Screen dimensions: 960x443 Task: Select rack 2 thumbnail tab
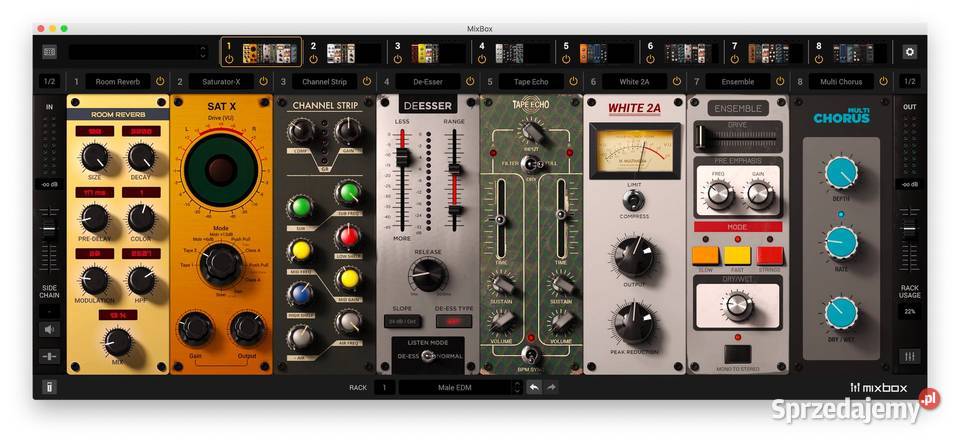(x=344, y=53)
